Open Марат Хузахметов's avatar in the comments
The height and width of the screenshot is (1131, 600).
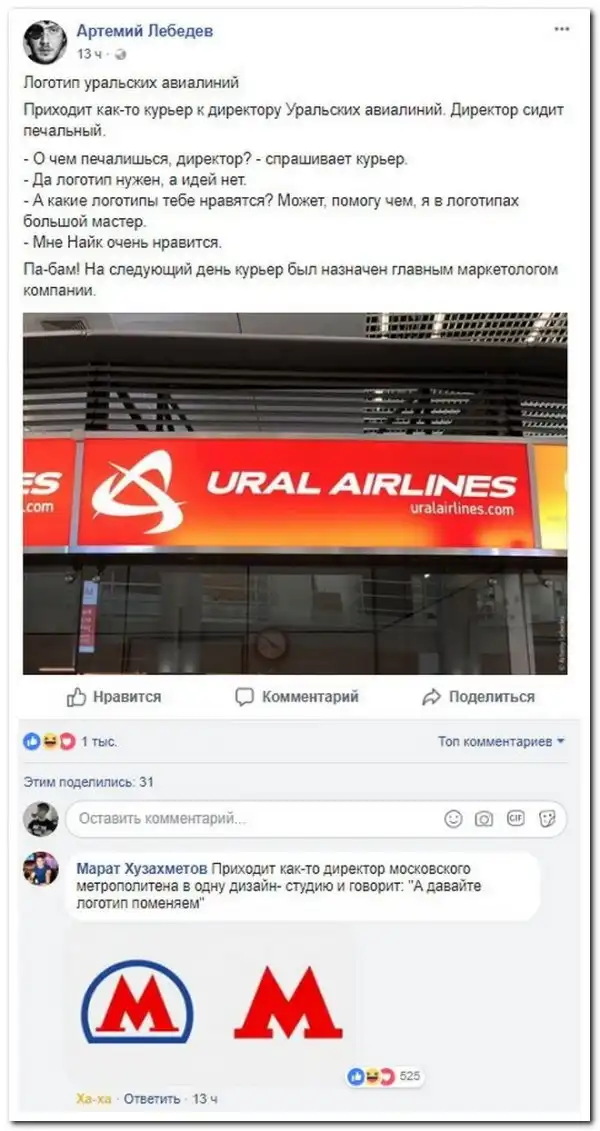tap(40, 869)
